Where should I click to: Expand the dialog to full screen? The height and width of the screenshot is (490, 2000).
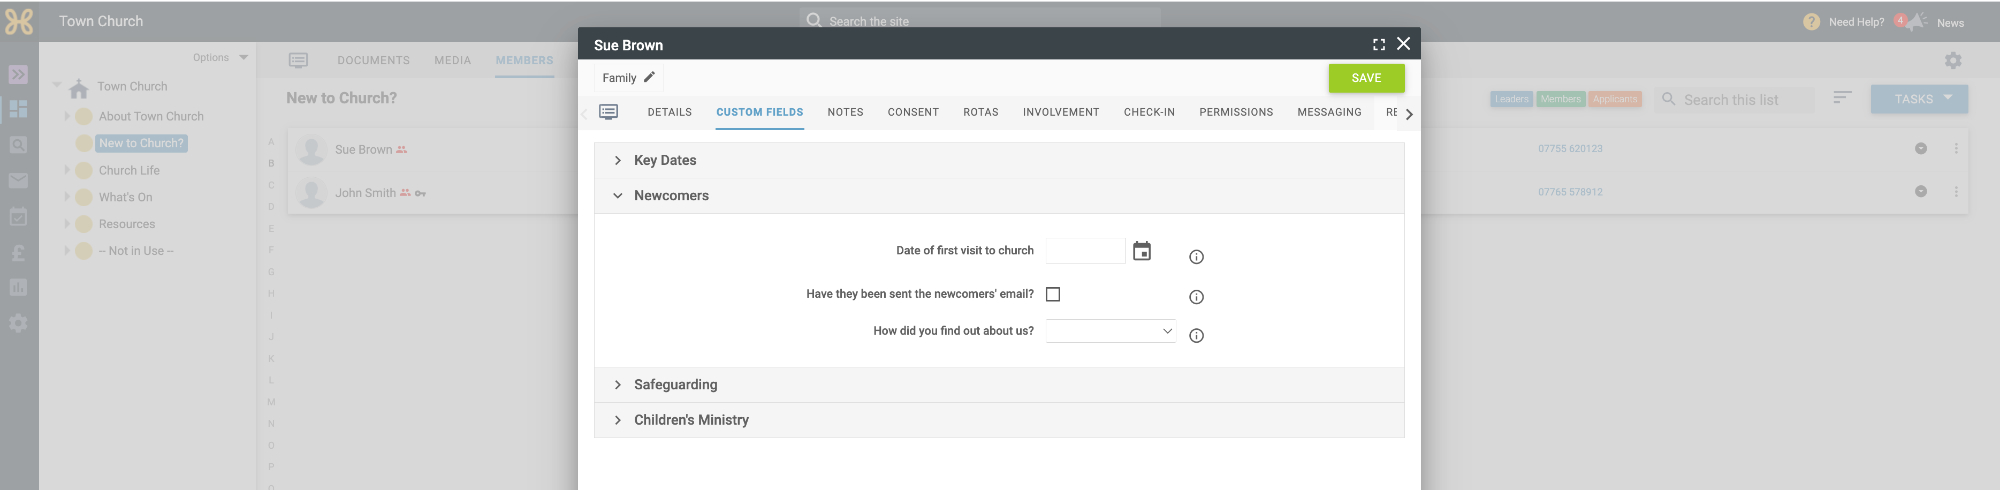1379,44
